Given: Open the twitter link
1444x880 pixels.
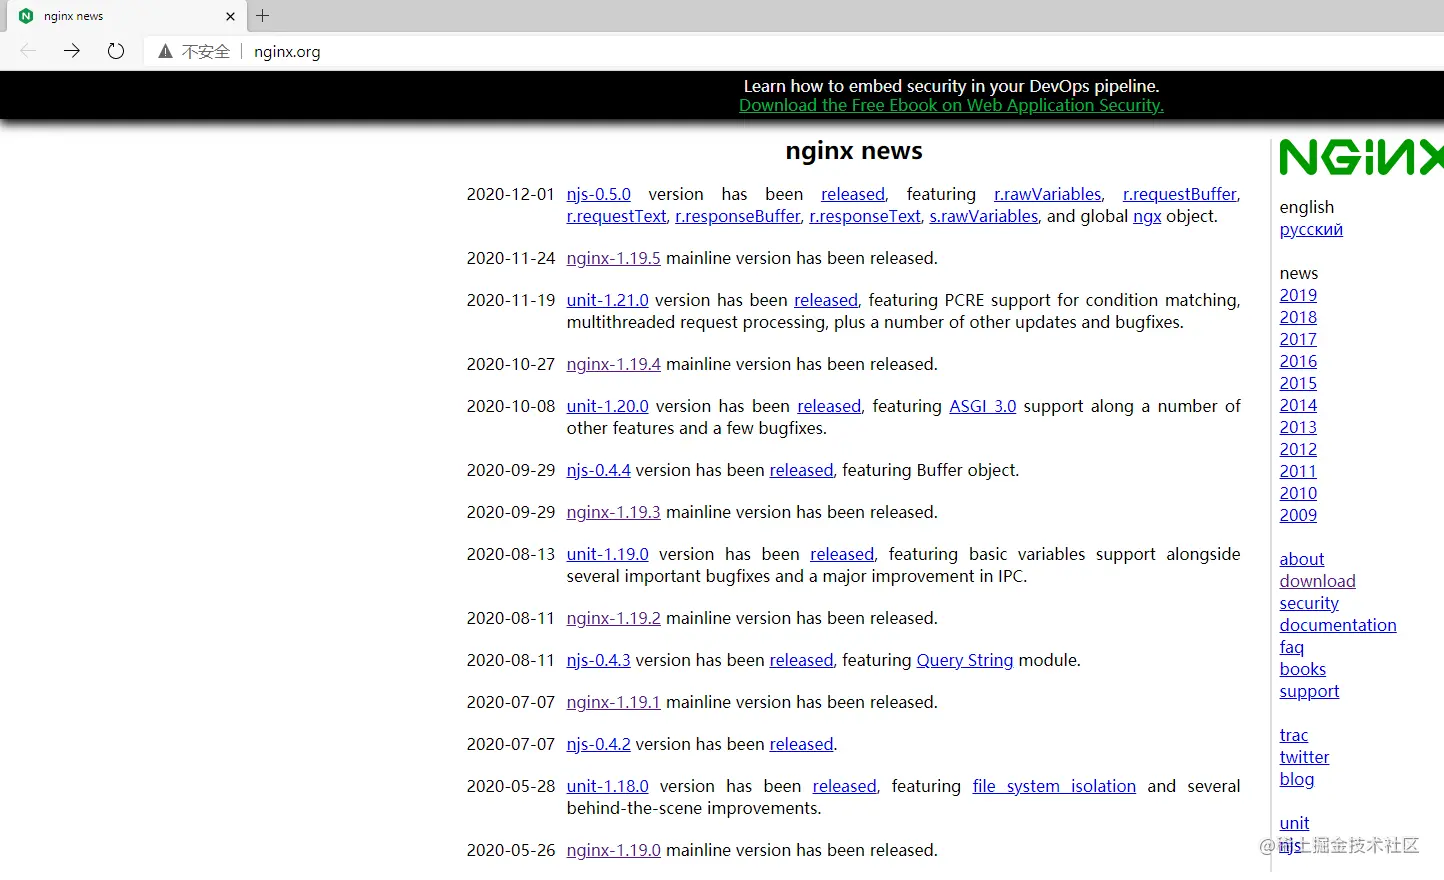Looking at the screenshot, I should click(x=1304, y=758).
